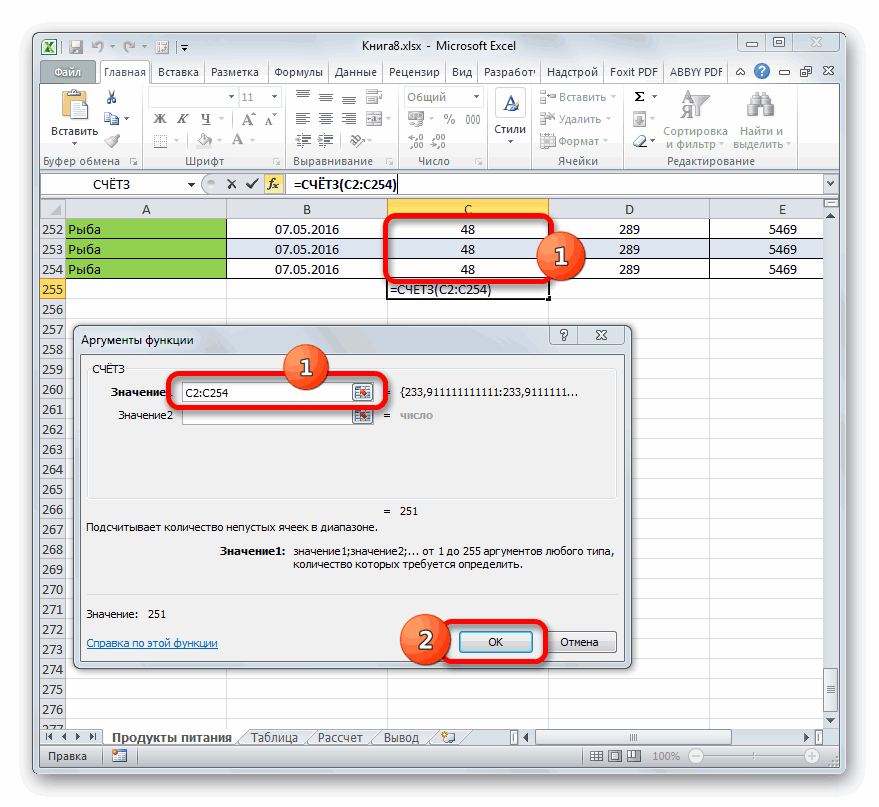The image size is (879, 807).
Task: Switch to the Вставка ribbon tab
Action: [x=178, y=72]
